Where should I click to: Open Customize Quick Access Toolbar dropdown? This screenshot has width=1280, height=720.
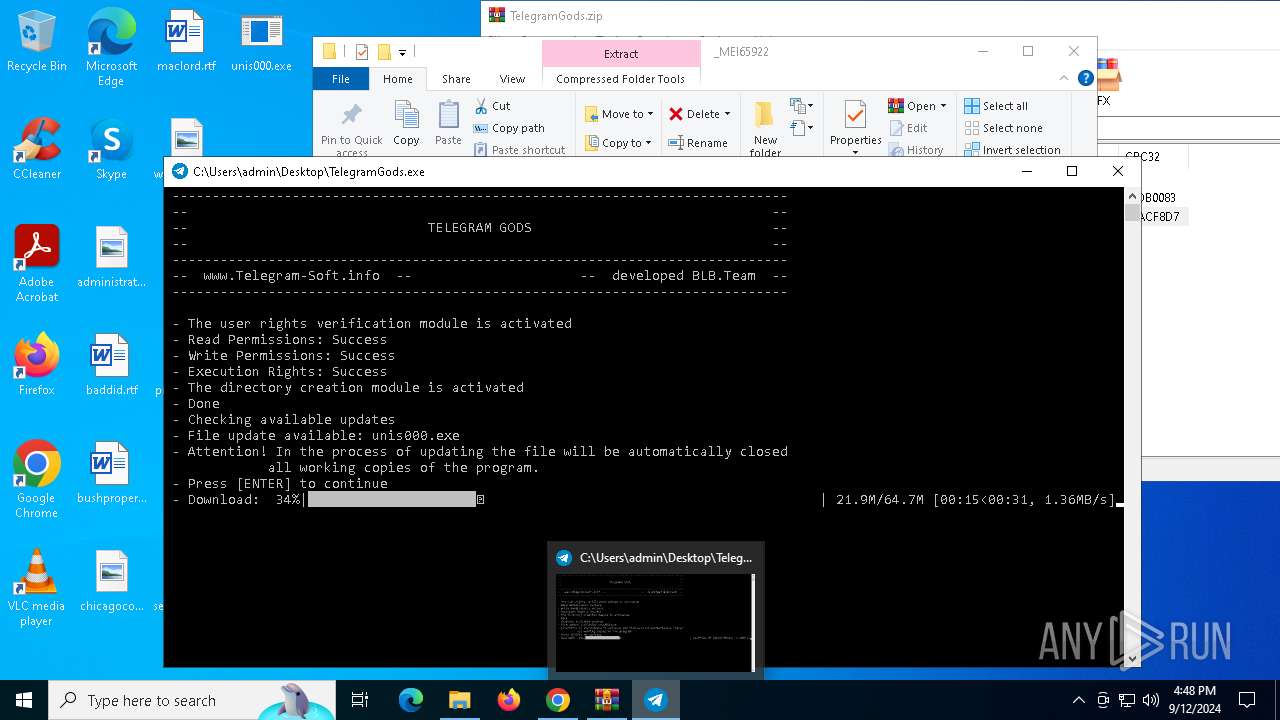(402, 52)
